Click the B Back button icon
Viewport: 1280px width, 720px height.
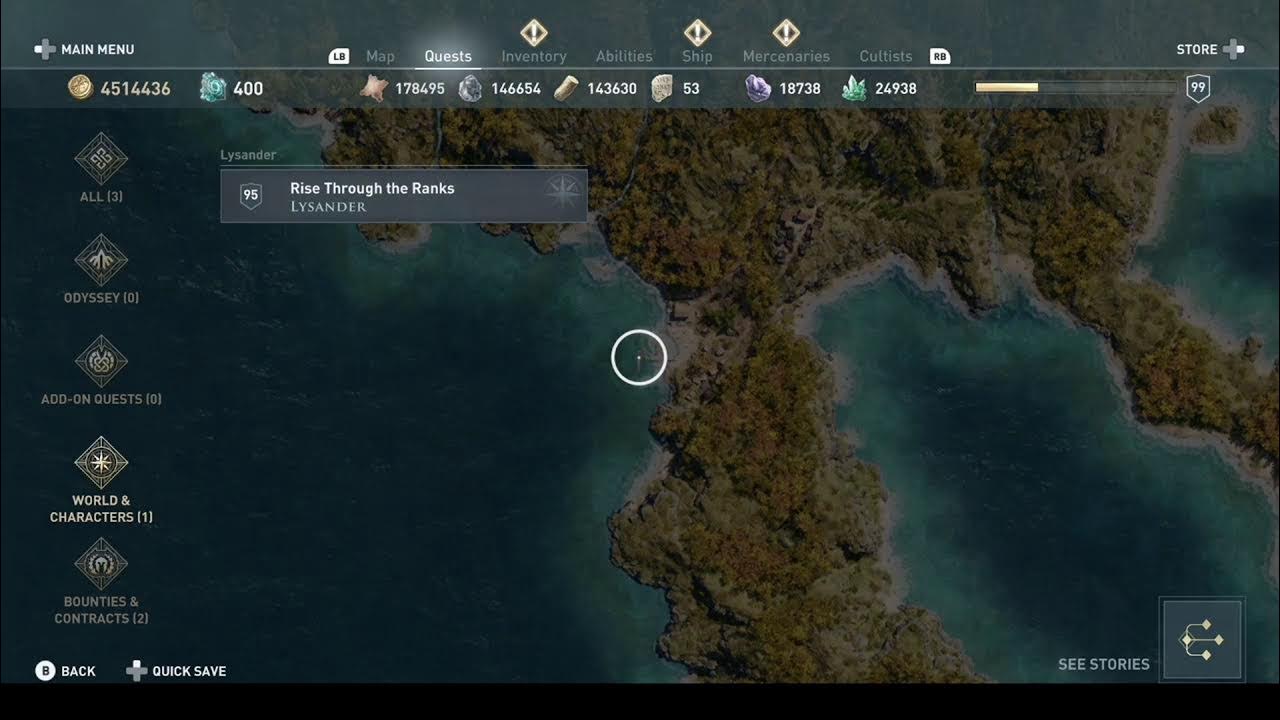[x=45, y=671]
